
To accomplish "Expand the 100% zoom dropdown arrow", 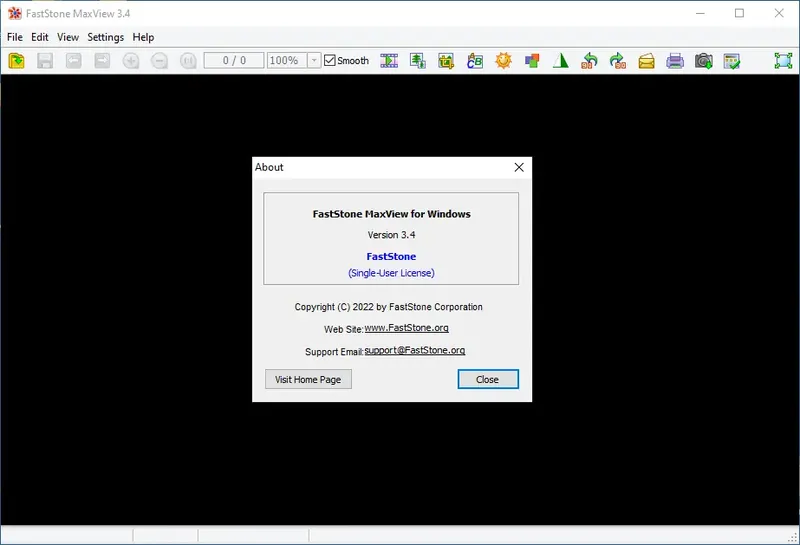I will [314, 60].
